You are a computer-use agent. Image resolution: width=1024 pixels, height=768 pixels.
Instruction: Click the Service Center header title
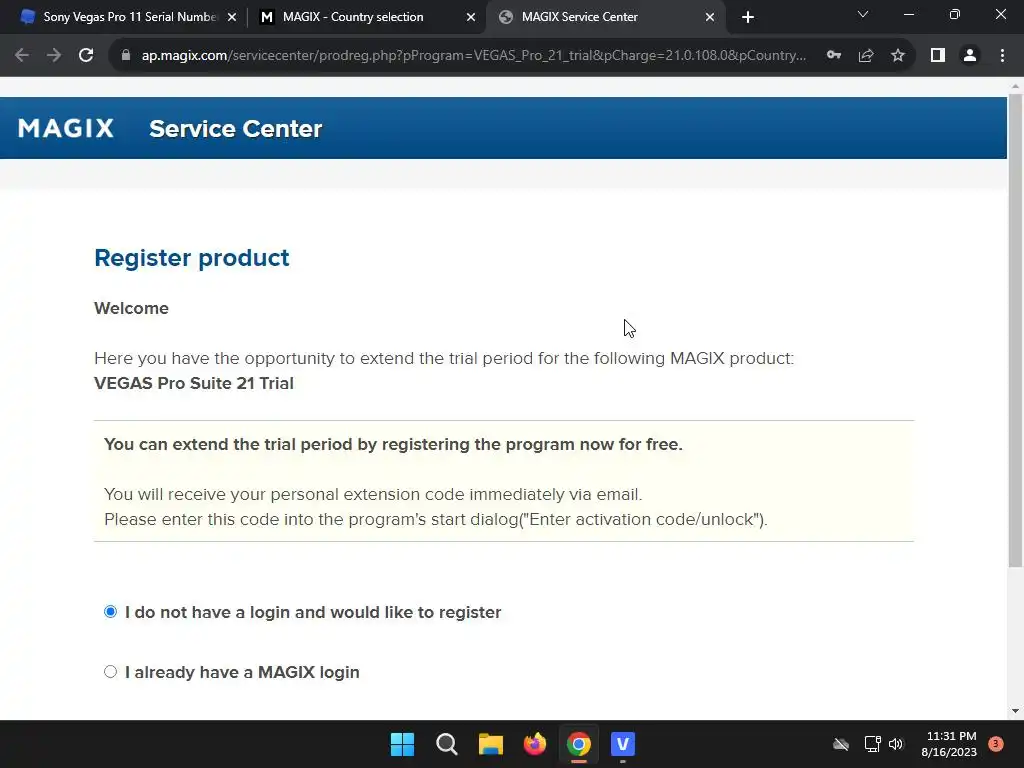point(236,129)
